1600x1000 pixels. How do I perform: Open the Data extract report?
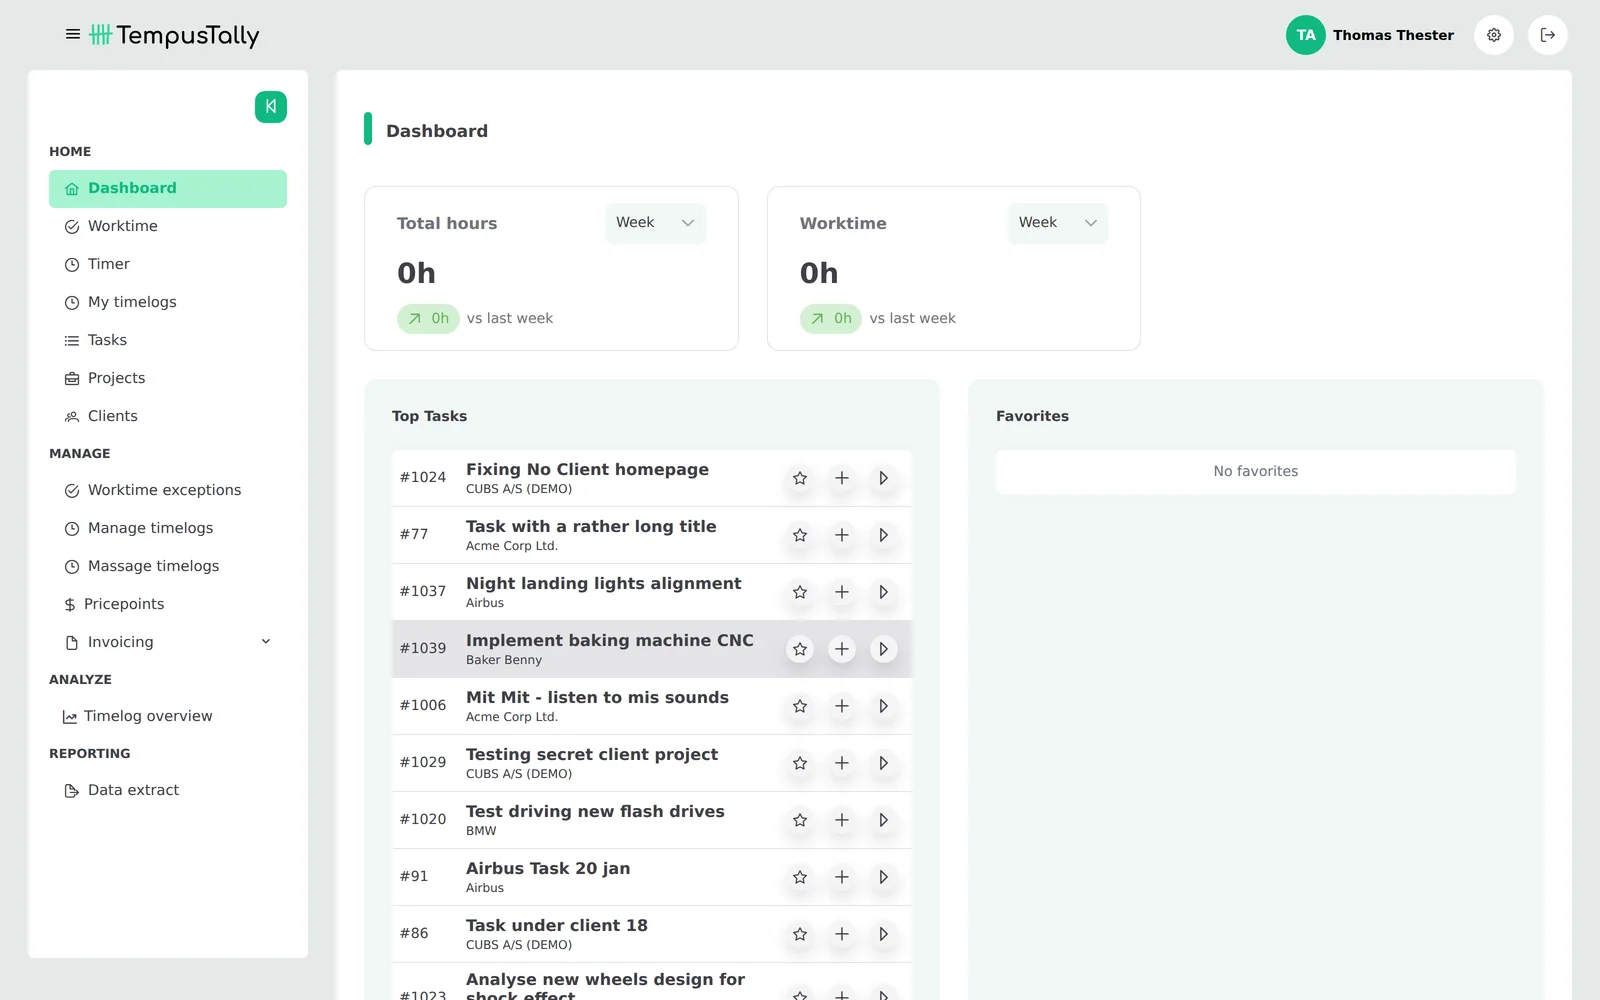click(168, 790)
